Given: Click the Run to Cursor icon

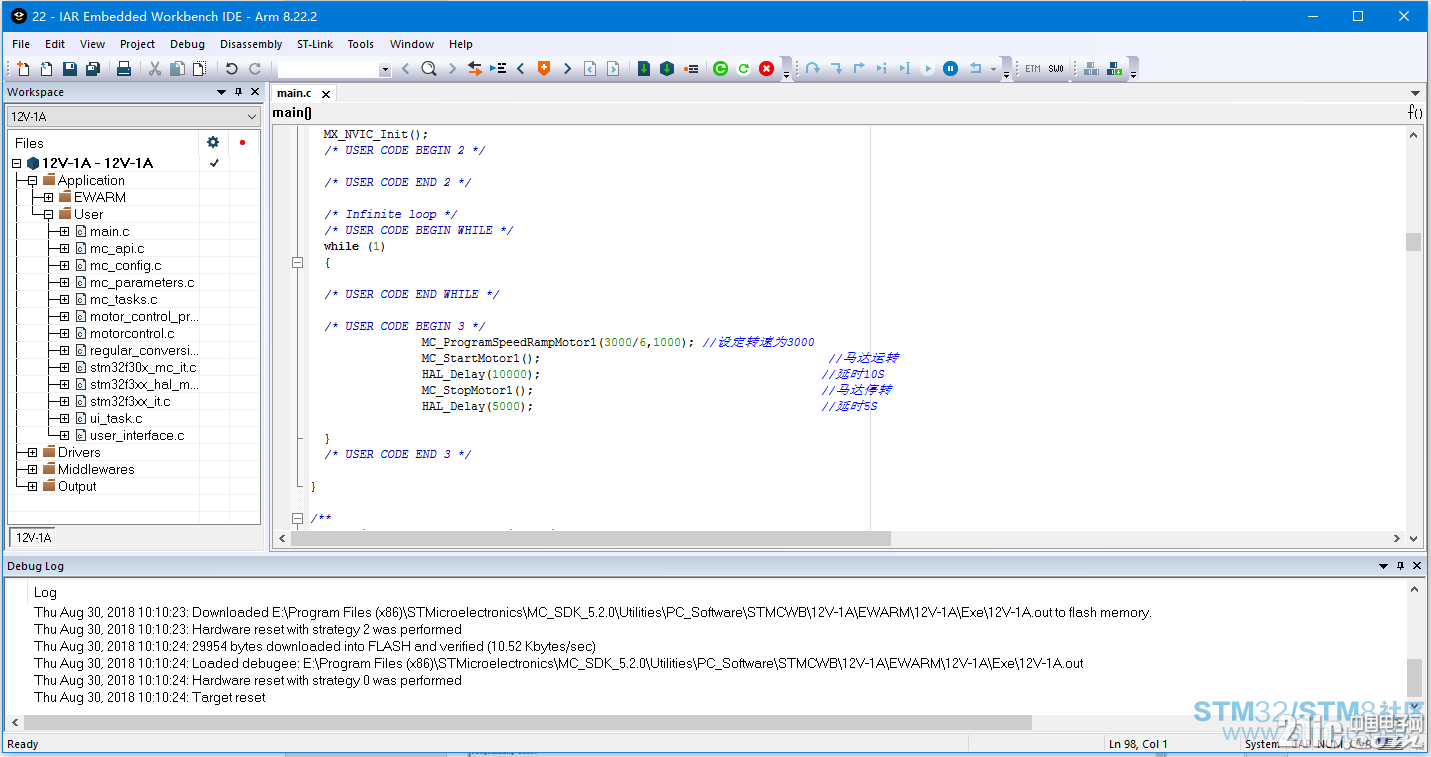Looking at the screenshot, I should pos(905,69).
